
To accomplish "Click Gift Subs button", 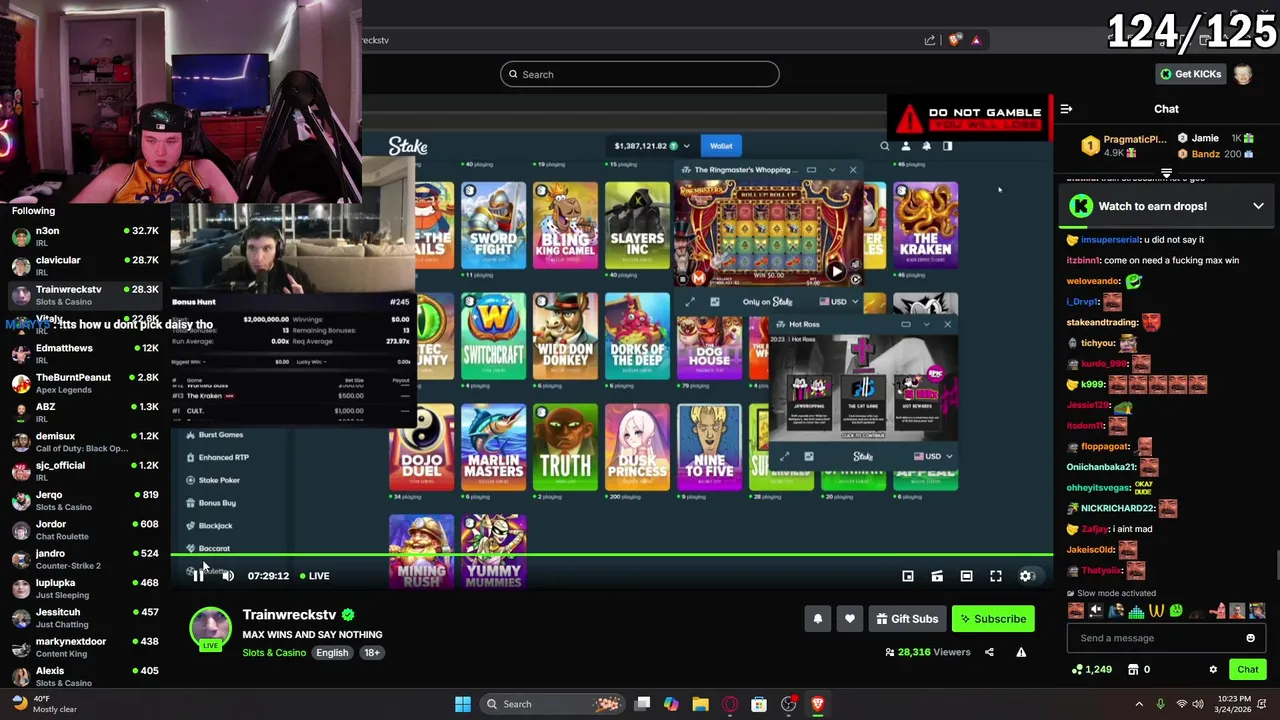I will 906,619.
